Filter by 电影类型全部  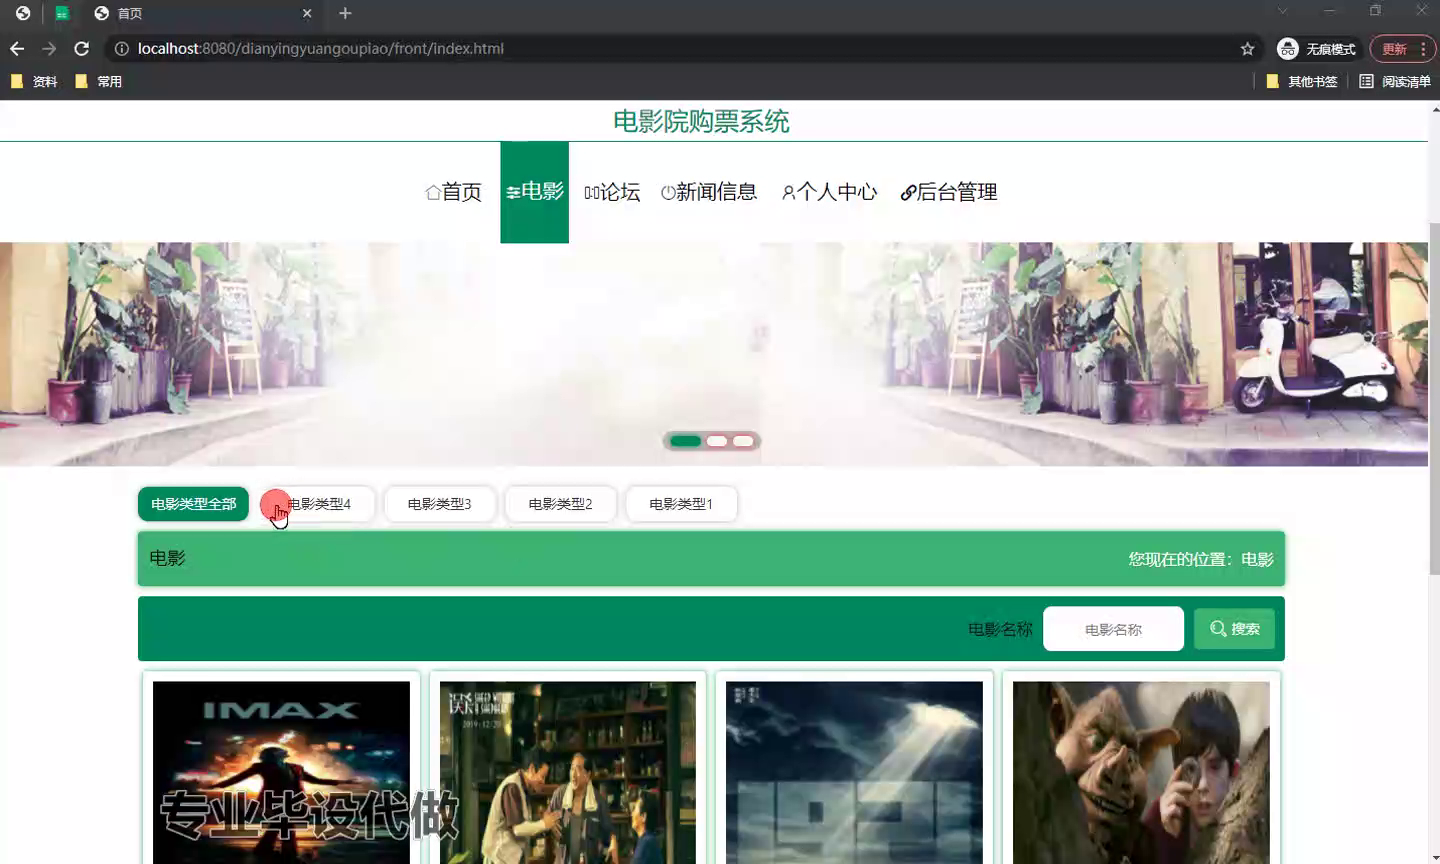pyautogui.click(x=193, y=504)
